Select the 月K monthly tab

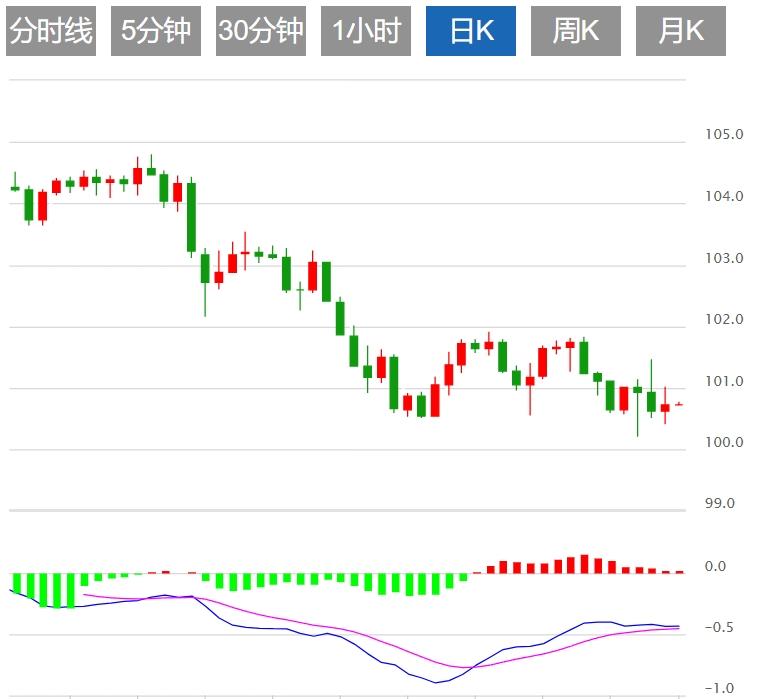coord(681,31)
